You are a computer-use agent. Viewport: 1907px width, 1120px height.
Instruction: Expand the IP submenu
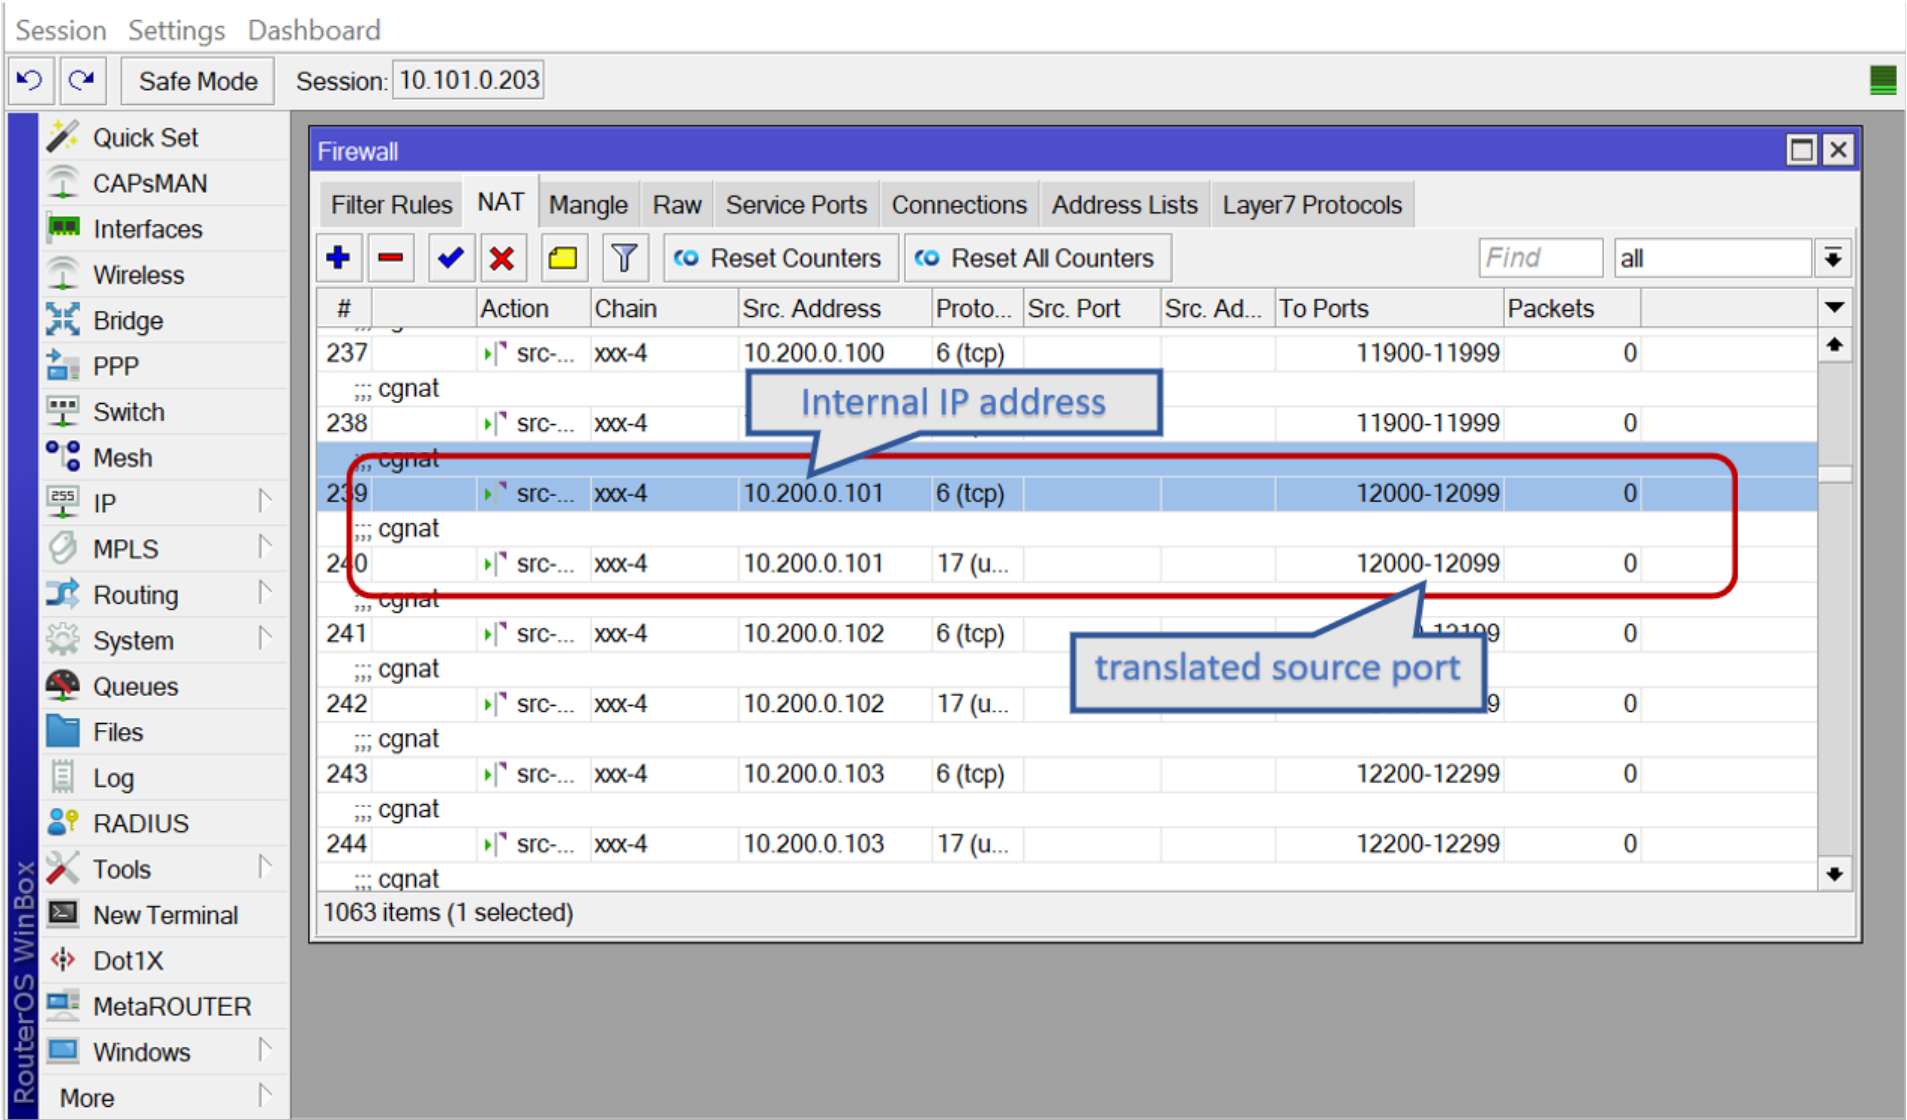(265, 501)
